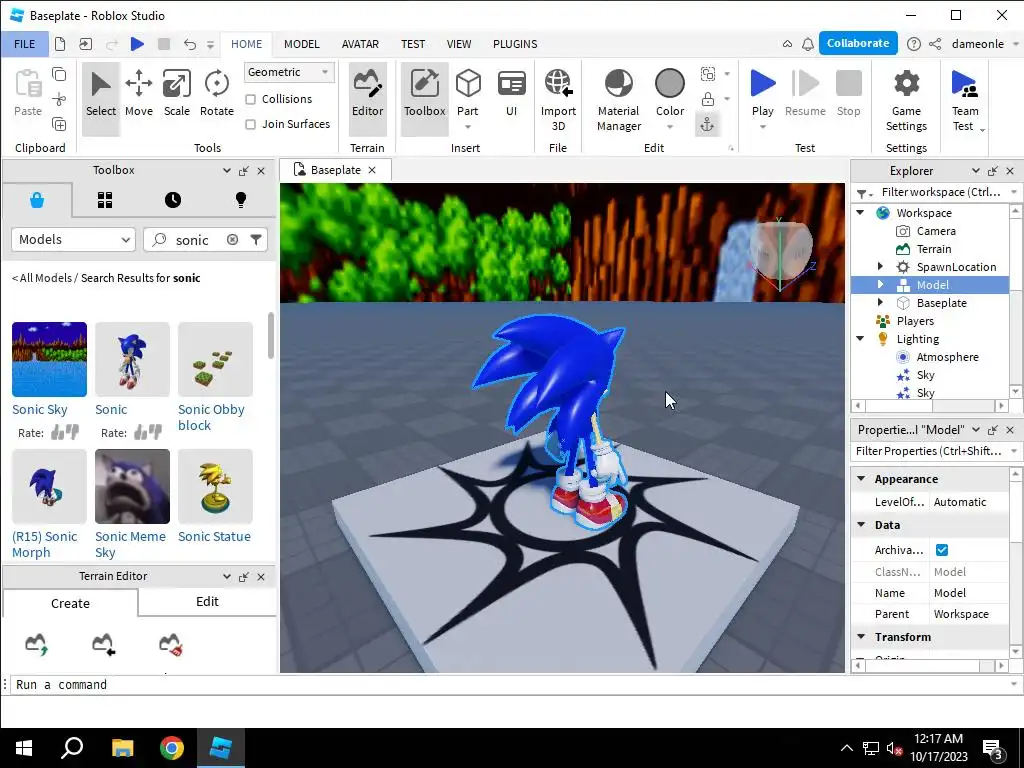Expand the Model node arrow
1024x768 pixels.
click(880, 285)
